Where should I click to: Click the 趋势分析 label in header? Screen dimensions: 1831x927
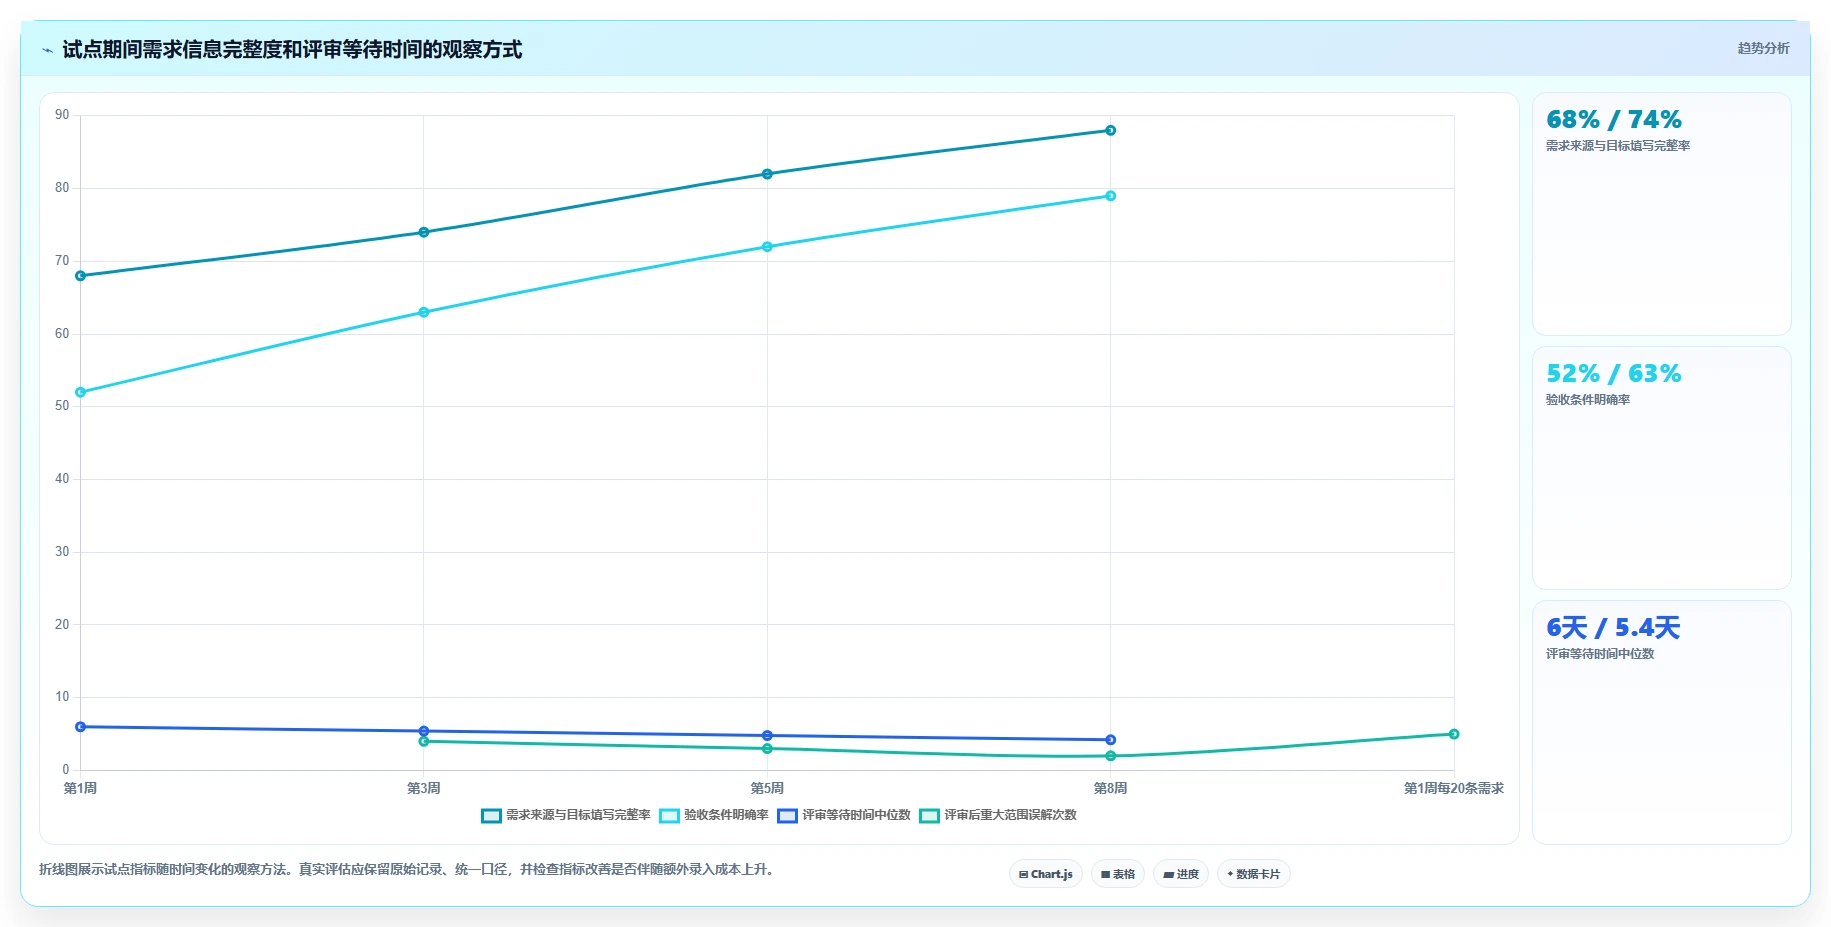1763,48
